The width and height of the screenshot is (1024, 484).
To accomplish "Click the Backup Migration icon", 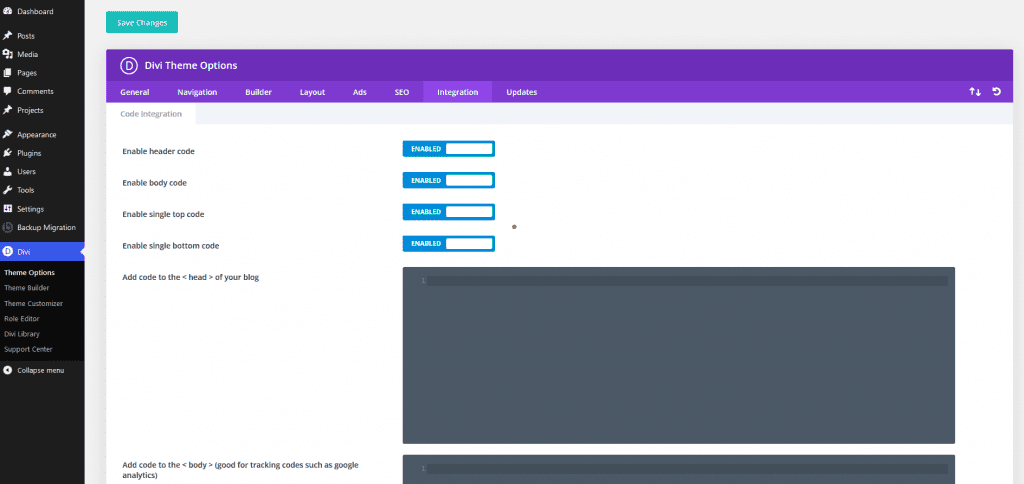I will coord(8,227).
